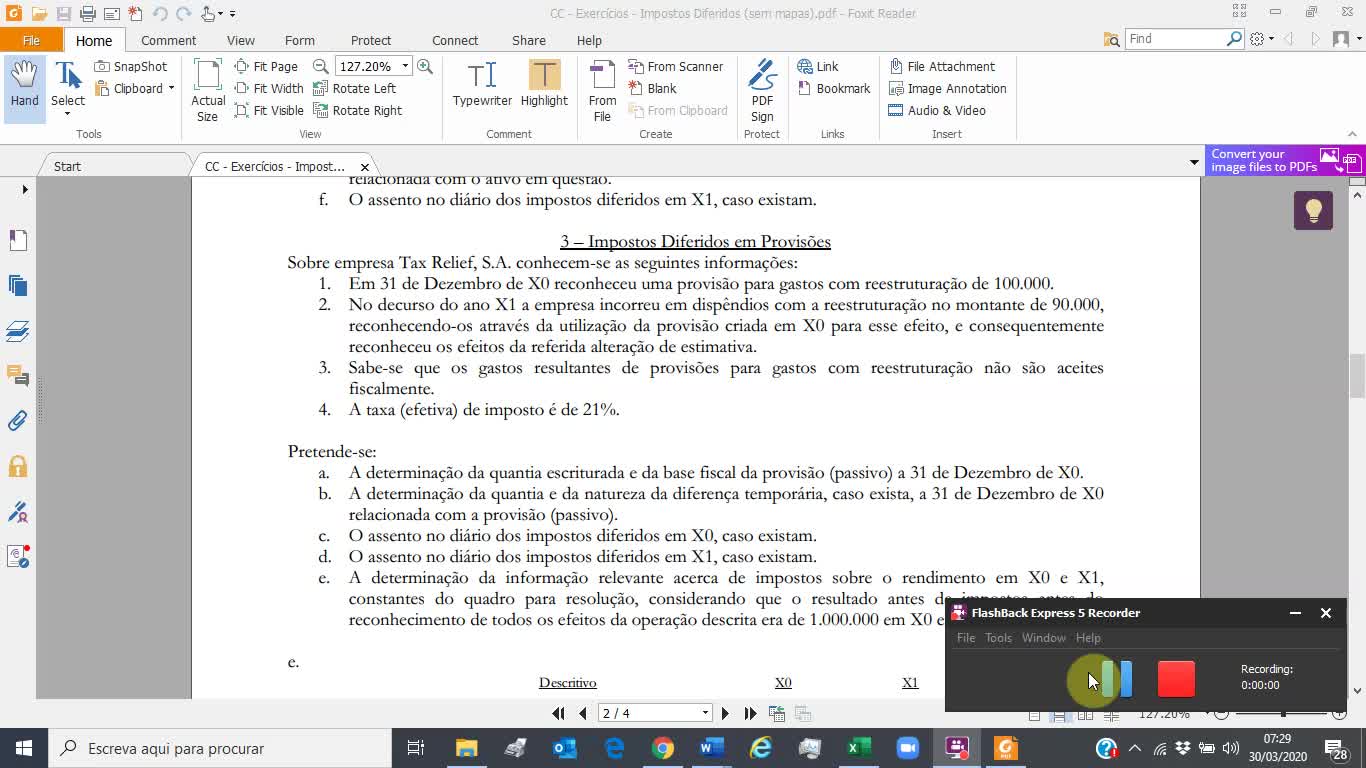Insert a File Attachment
This screenshot has height=768, width=1366.
click(942, 66)
